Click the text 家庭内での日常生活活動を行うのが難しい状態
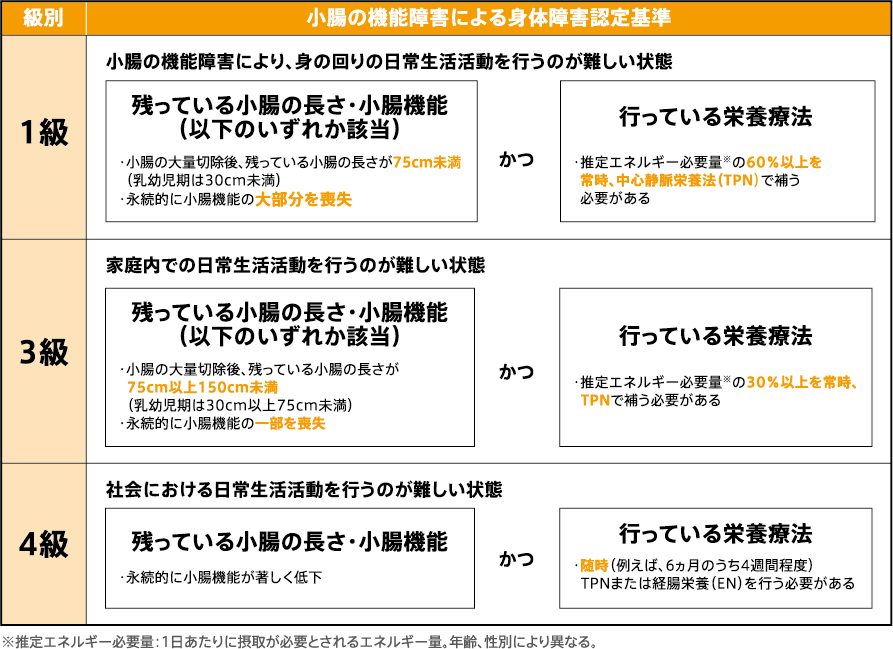The height and width of the screenshot is (649, 893). tap(296, 265)
